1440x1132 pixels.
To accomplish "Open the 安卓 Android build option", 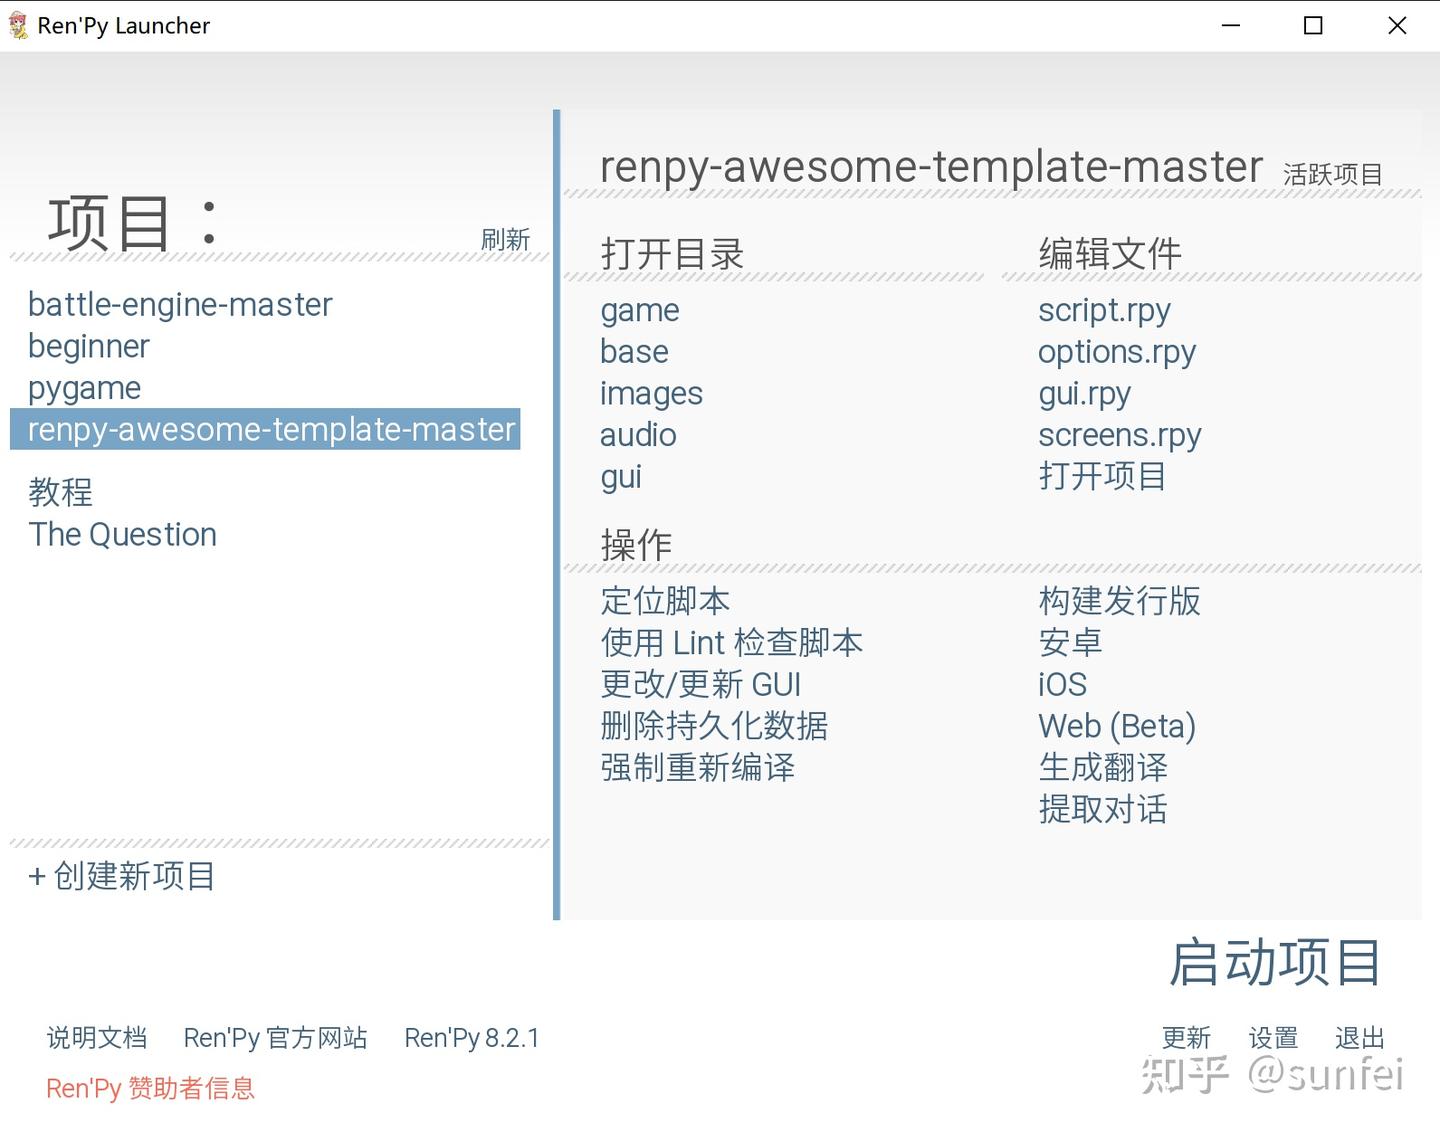I will coord(1070,643).
